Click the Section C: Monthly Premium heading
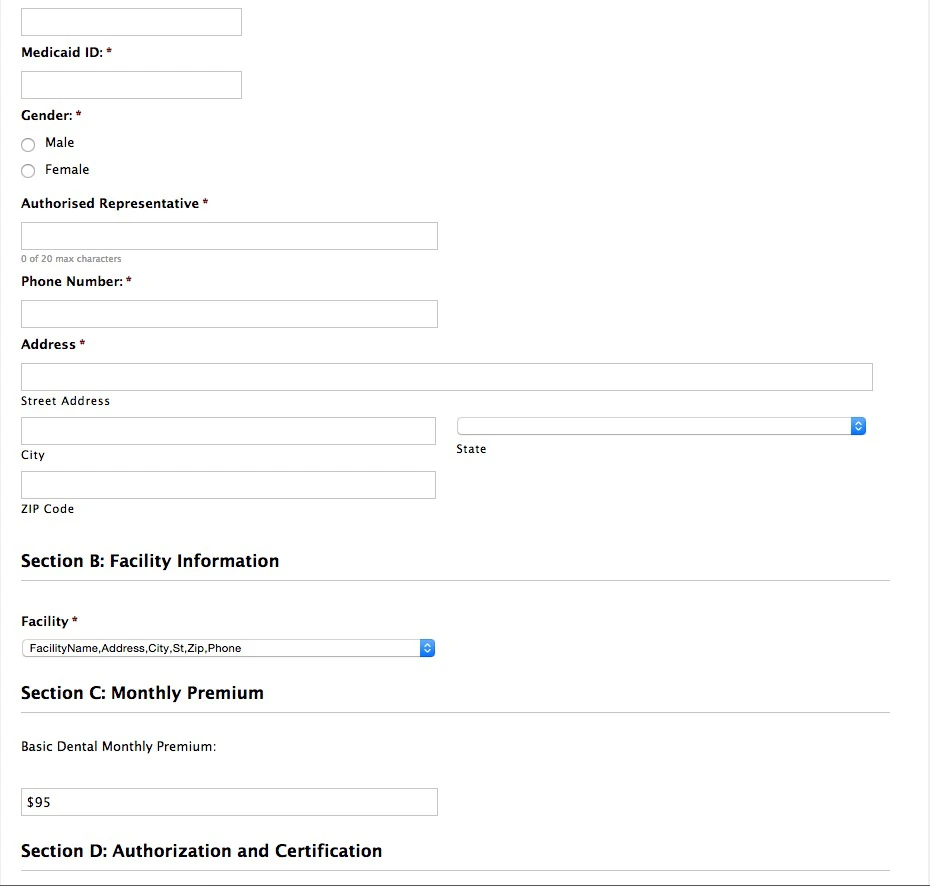Viewport: 930px width, 886px height. tap(142, 693)
